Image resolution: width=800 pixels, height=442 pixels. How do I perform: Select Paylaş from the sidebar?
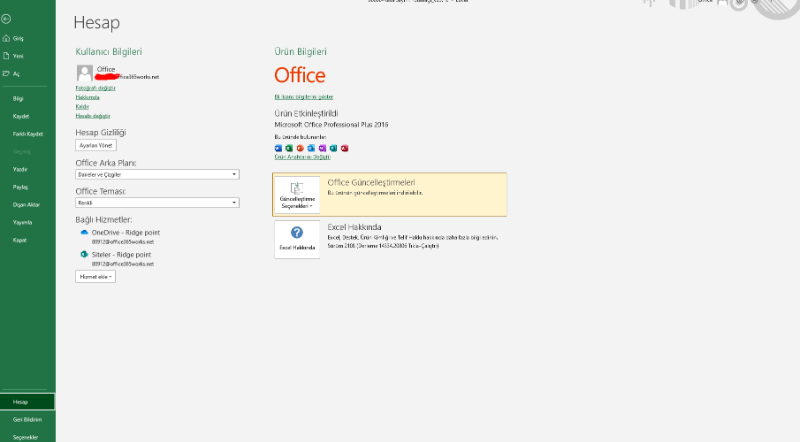20,187
